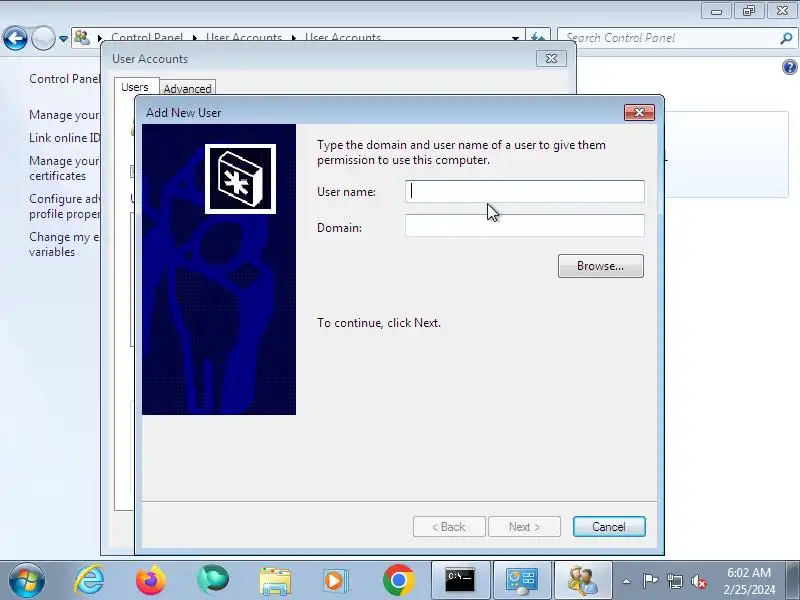Image resolution: width=800 pixels, height=600 pixels.
Task: Open the Windows Start menu
Action: pyautogui.click(x=27, y=580)
